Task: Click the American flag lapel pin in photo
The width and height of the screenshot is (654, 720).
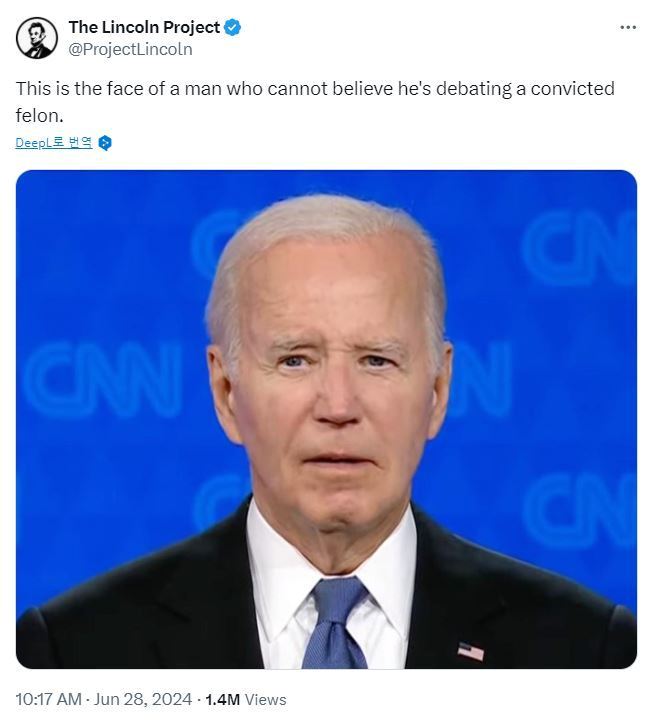Action: click(470, 651)
